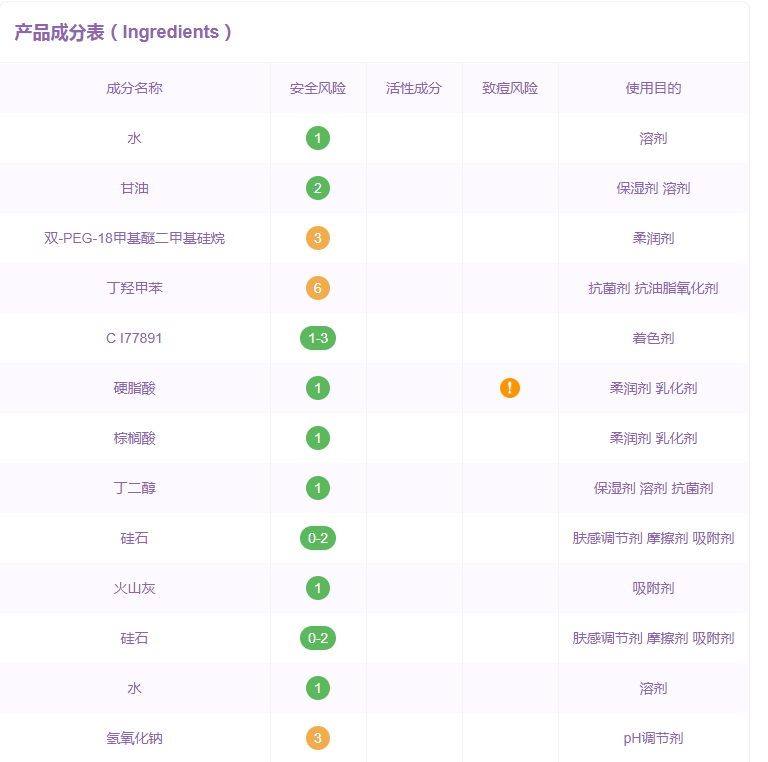Click safety badge 1 in the 硬脂酸 row
The width and height of the screenshot is (768, 762).
point(317,388)
